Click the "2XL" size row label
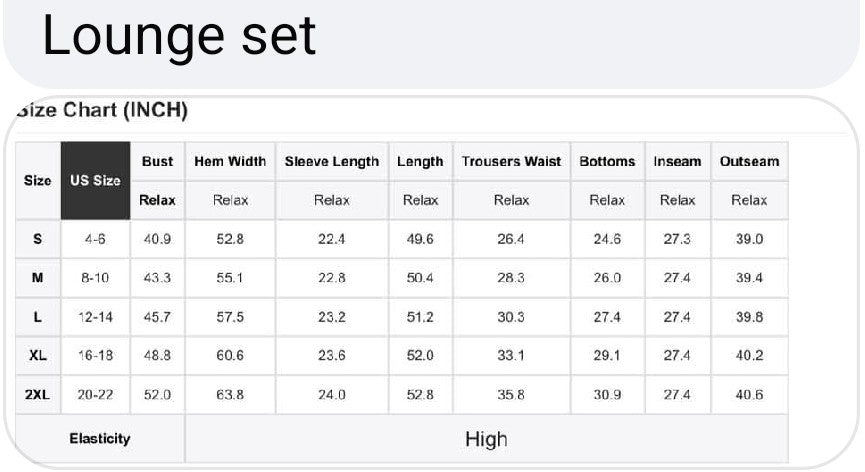The image size is (865, 472). click(x=37, y=395)
